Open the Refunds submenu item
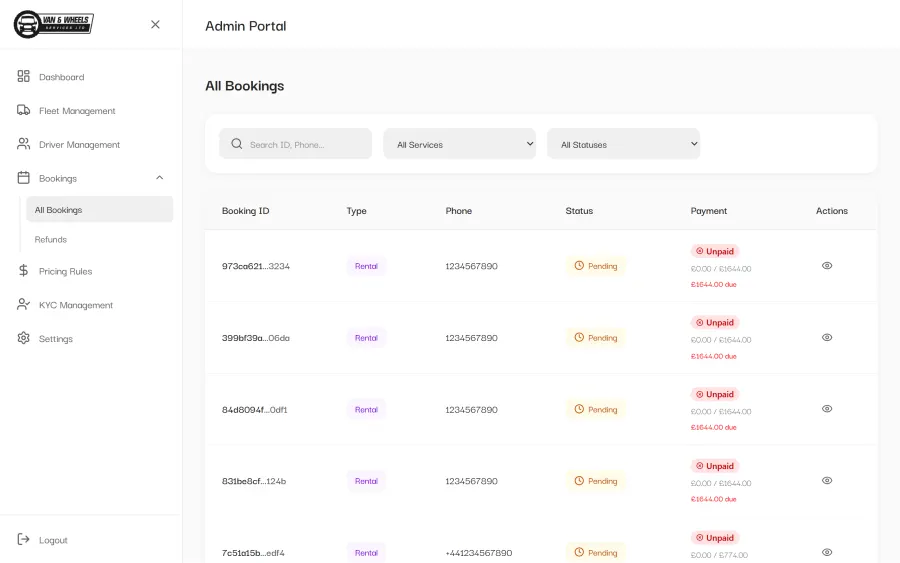This screenshot has width=900, height=563. (51, 239)
